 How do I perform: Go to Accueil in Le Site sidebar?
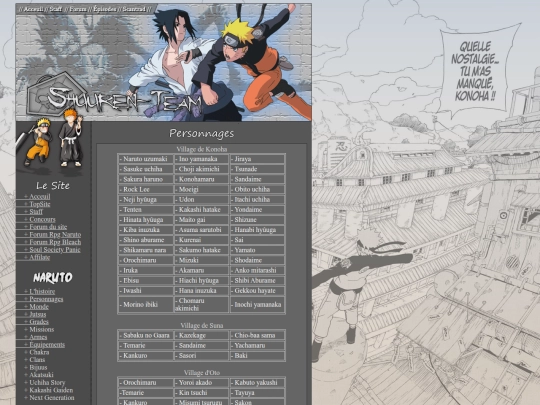40,196
